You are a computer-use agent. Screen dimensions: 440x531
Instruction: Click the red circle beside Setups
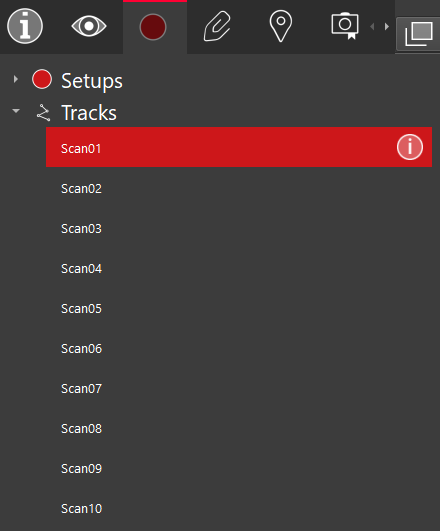(42, 79)
